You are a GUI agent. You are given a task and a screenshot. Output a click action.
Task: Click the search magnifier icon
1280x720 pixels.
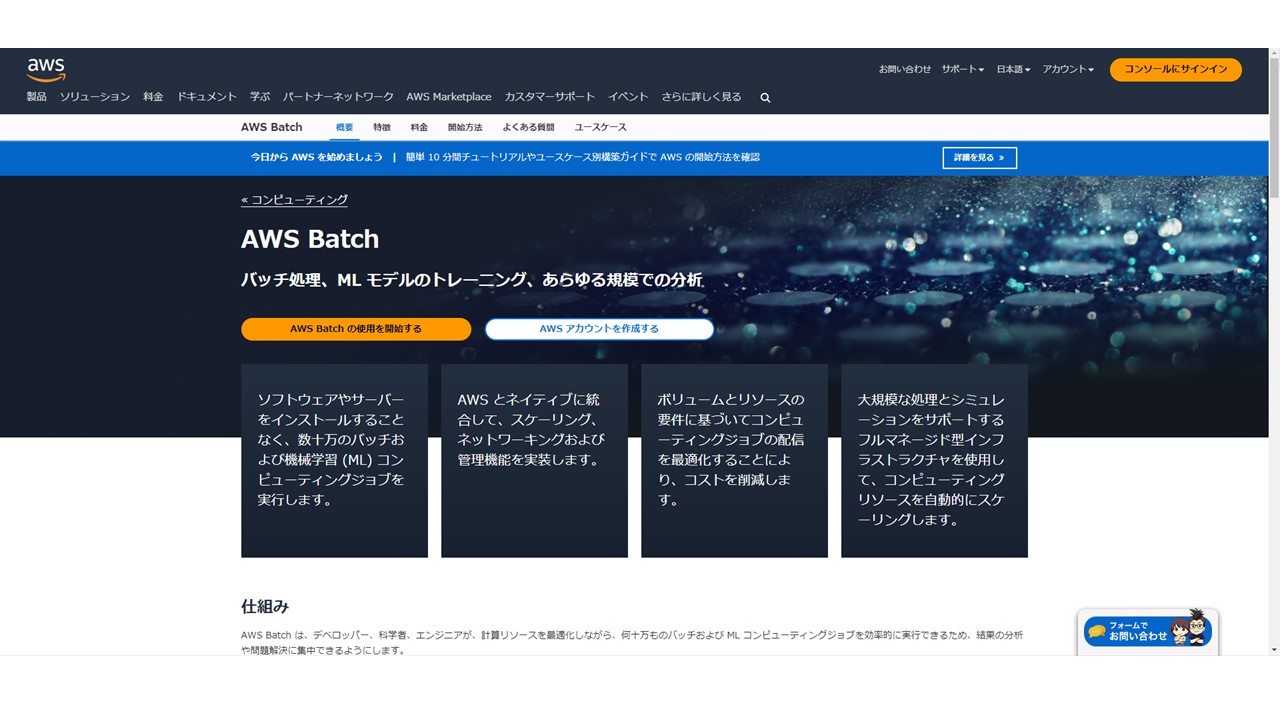click(765, 98)
